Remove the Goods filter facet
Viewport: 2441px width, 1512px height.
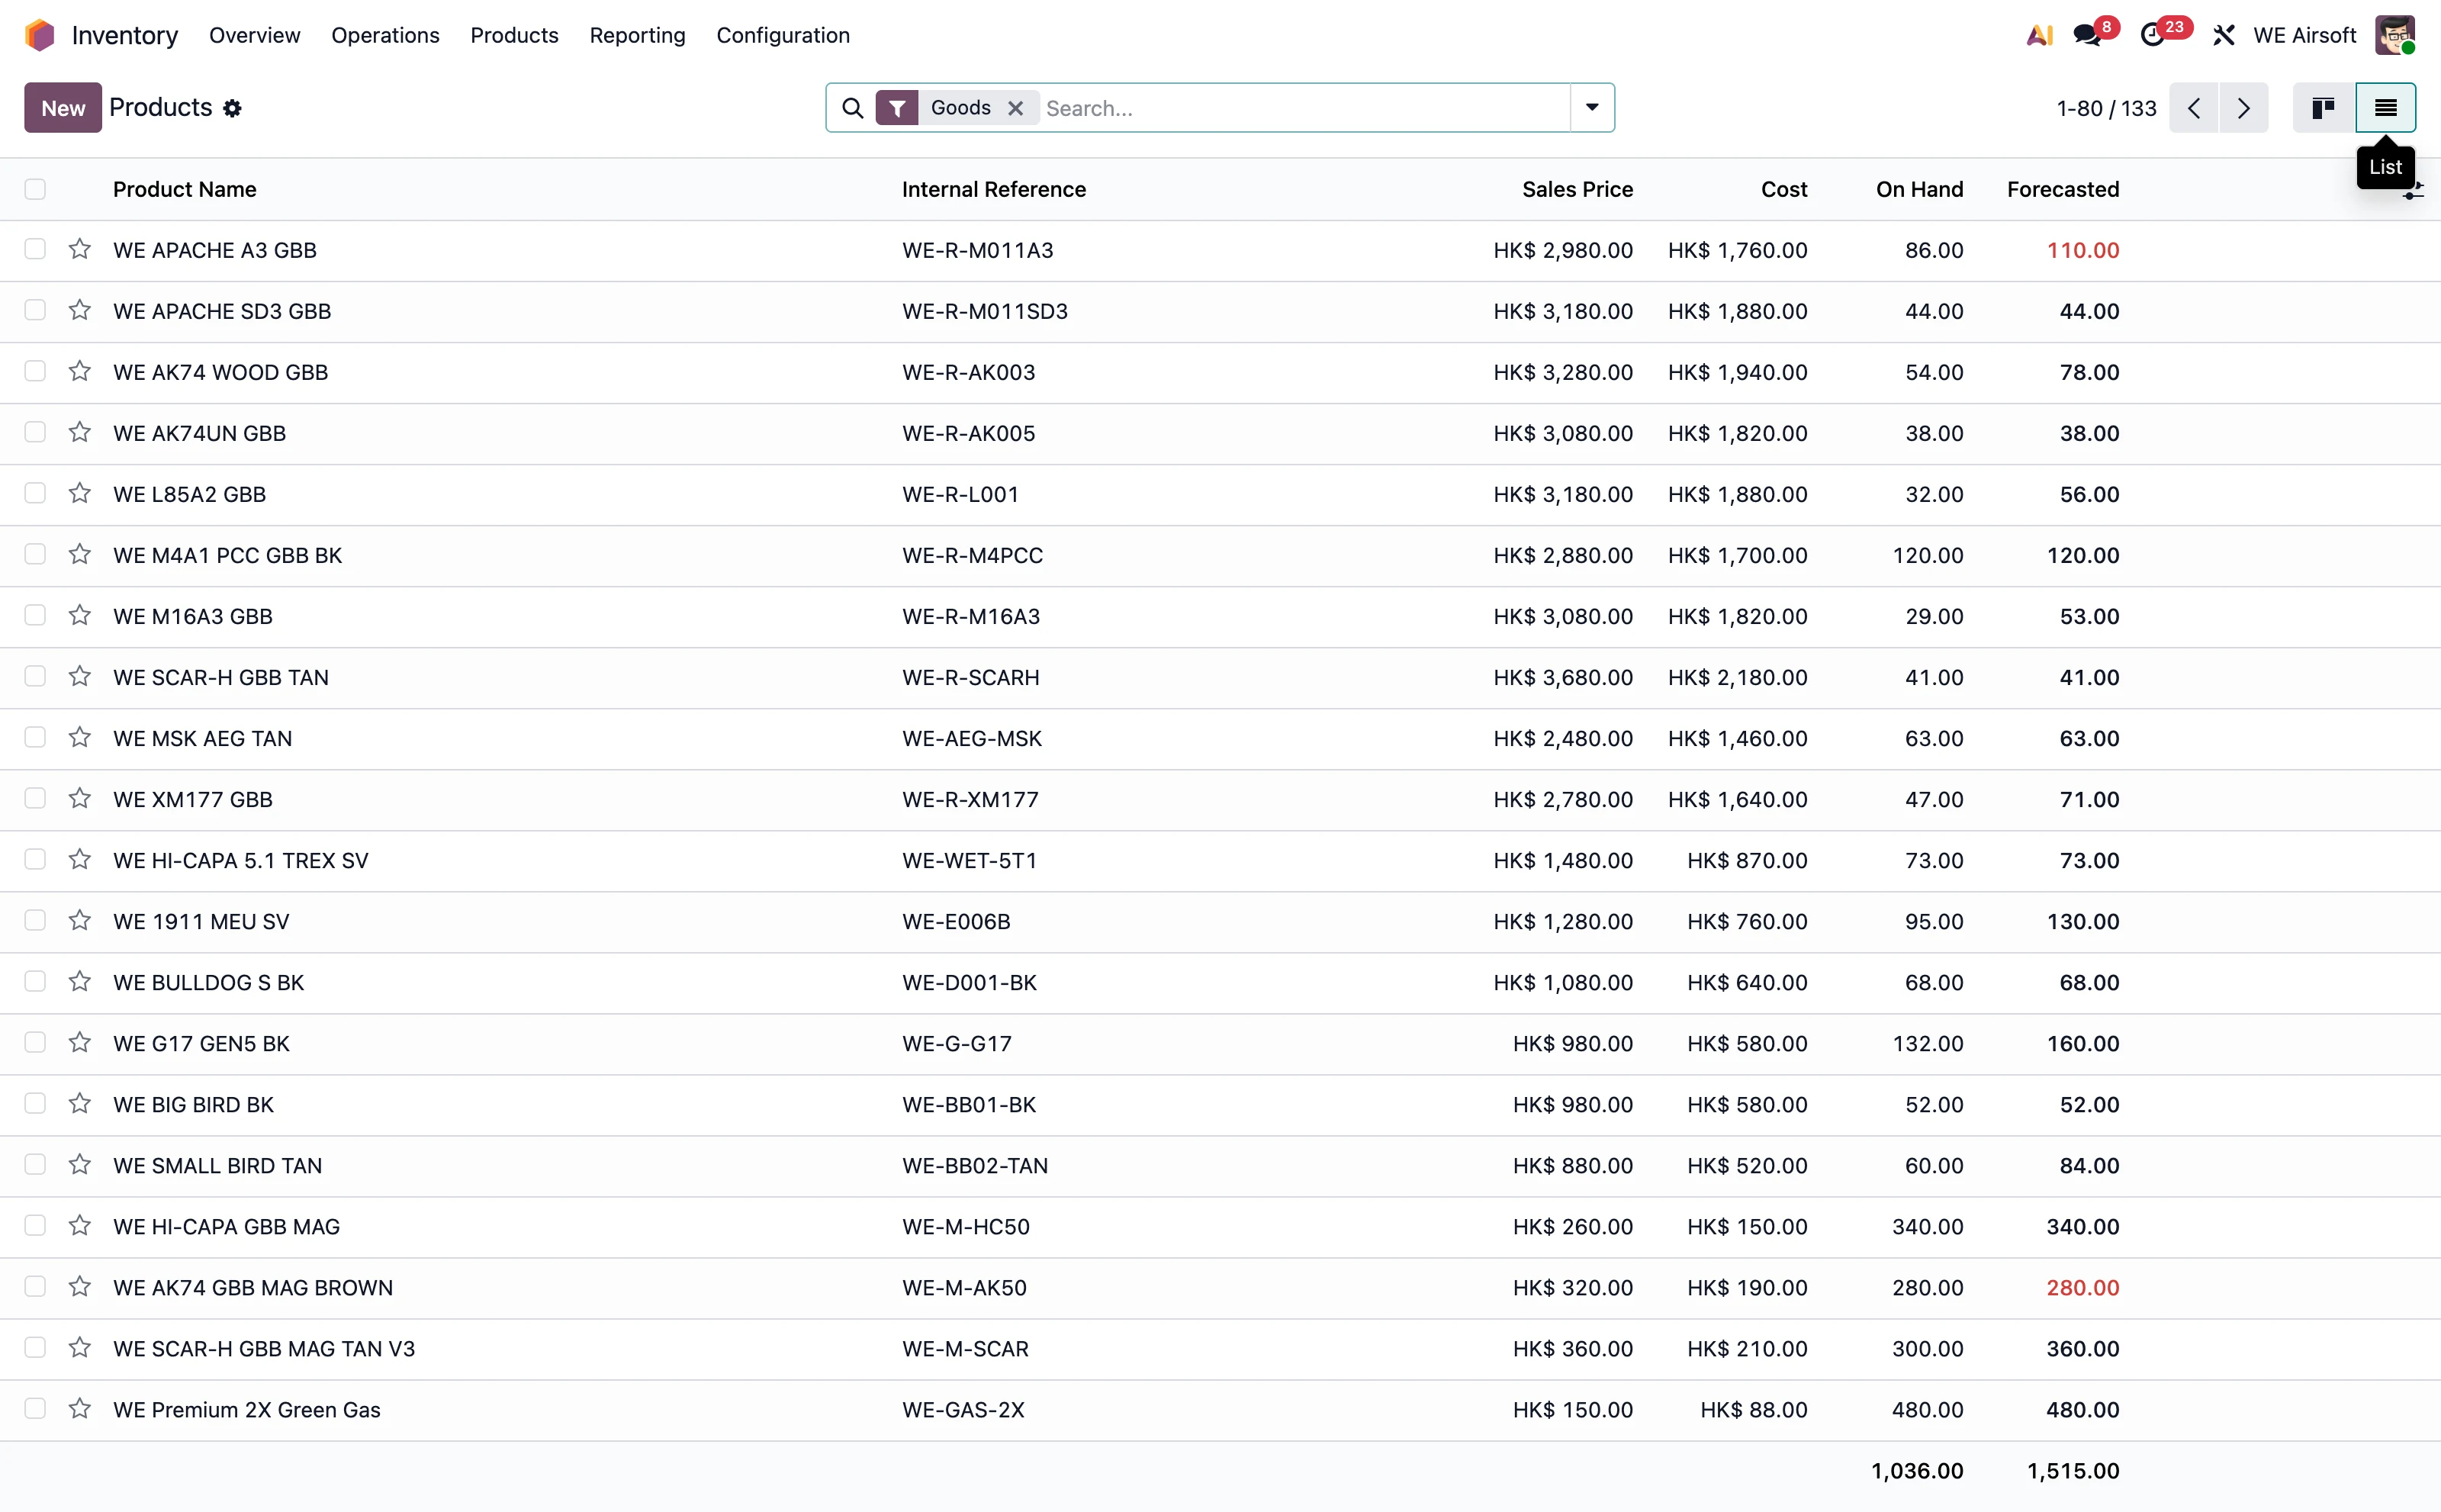pyautogui.click(x=1015, y=108)
